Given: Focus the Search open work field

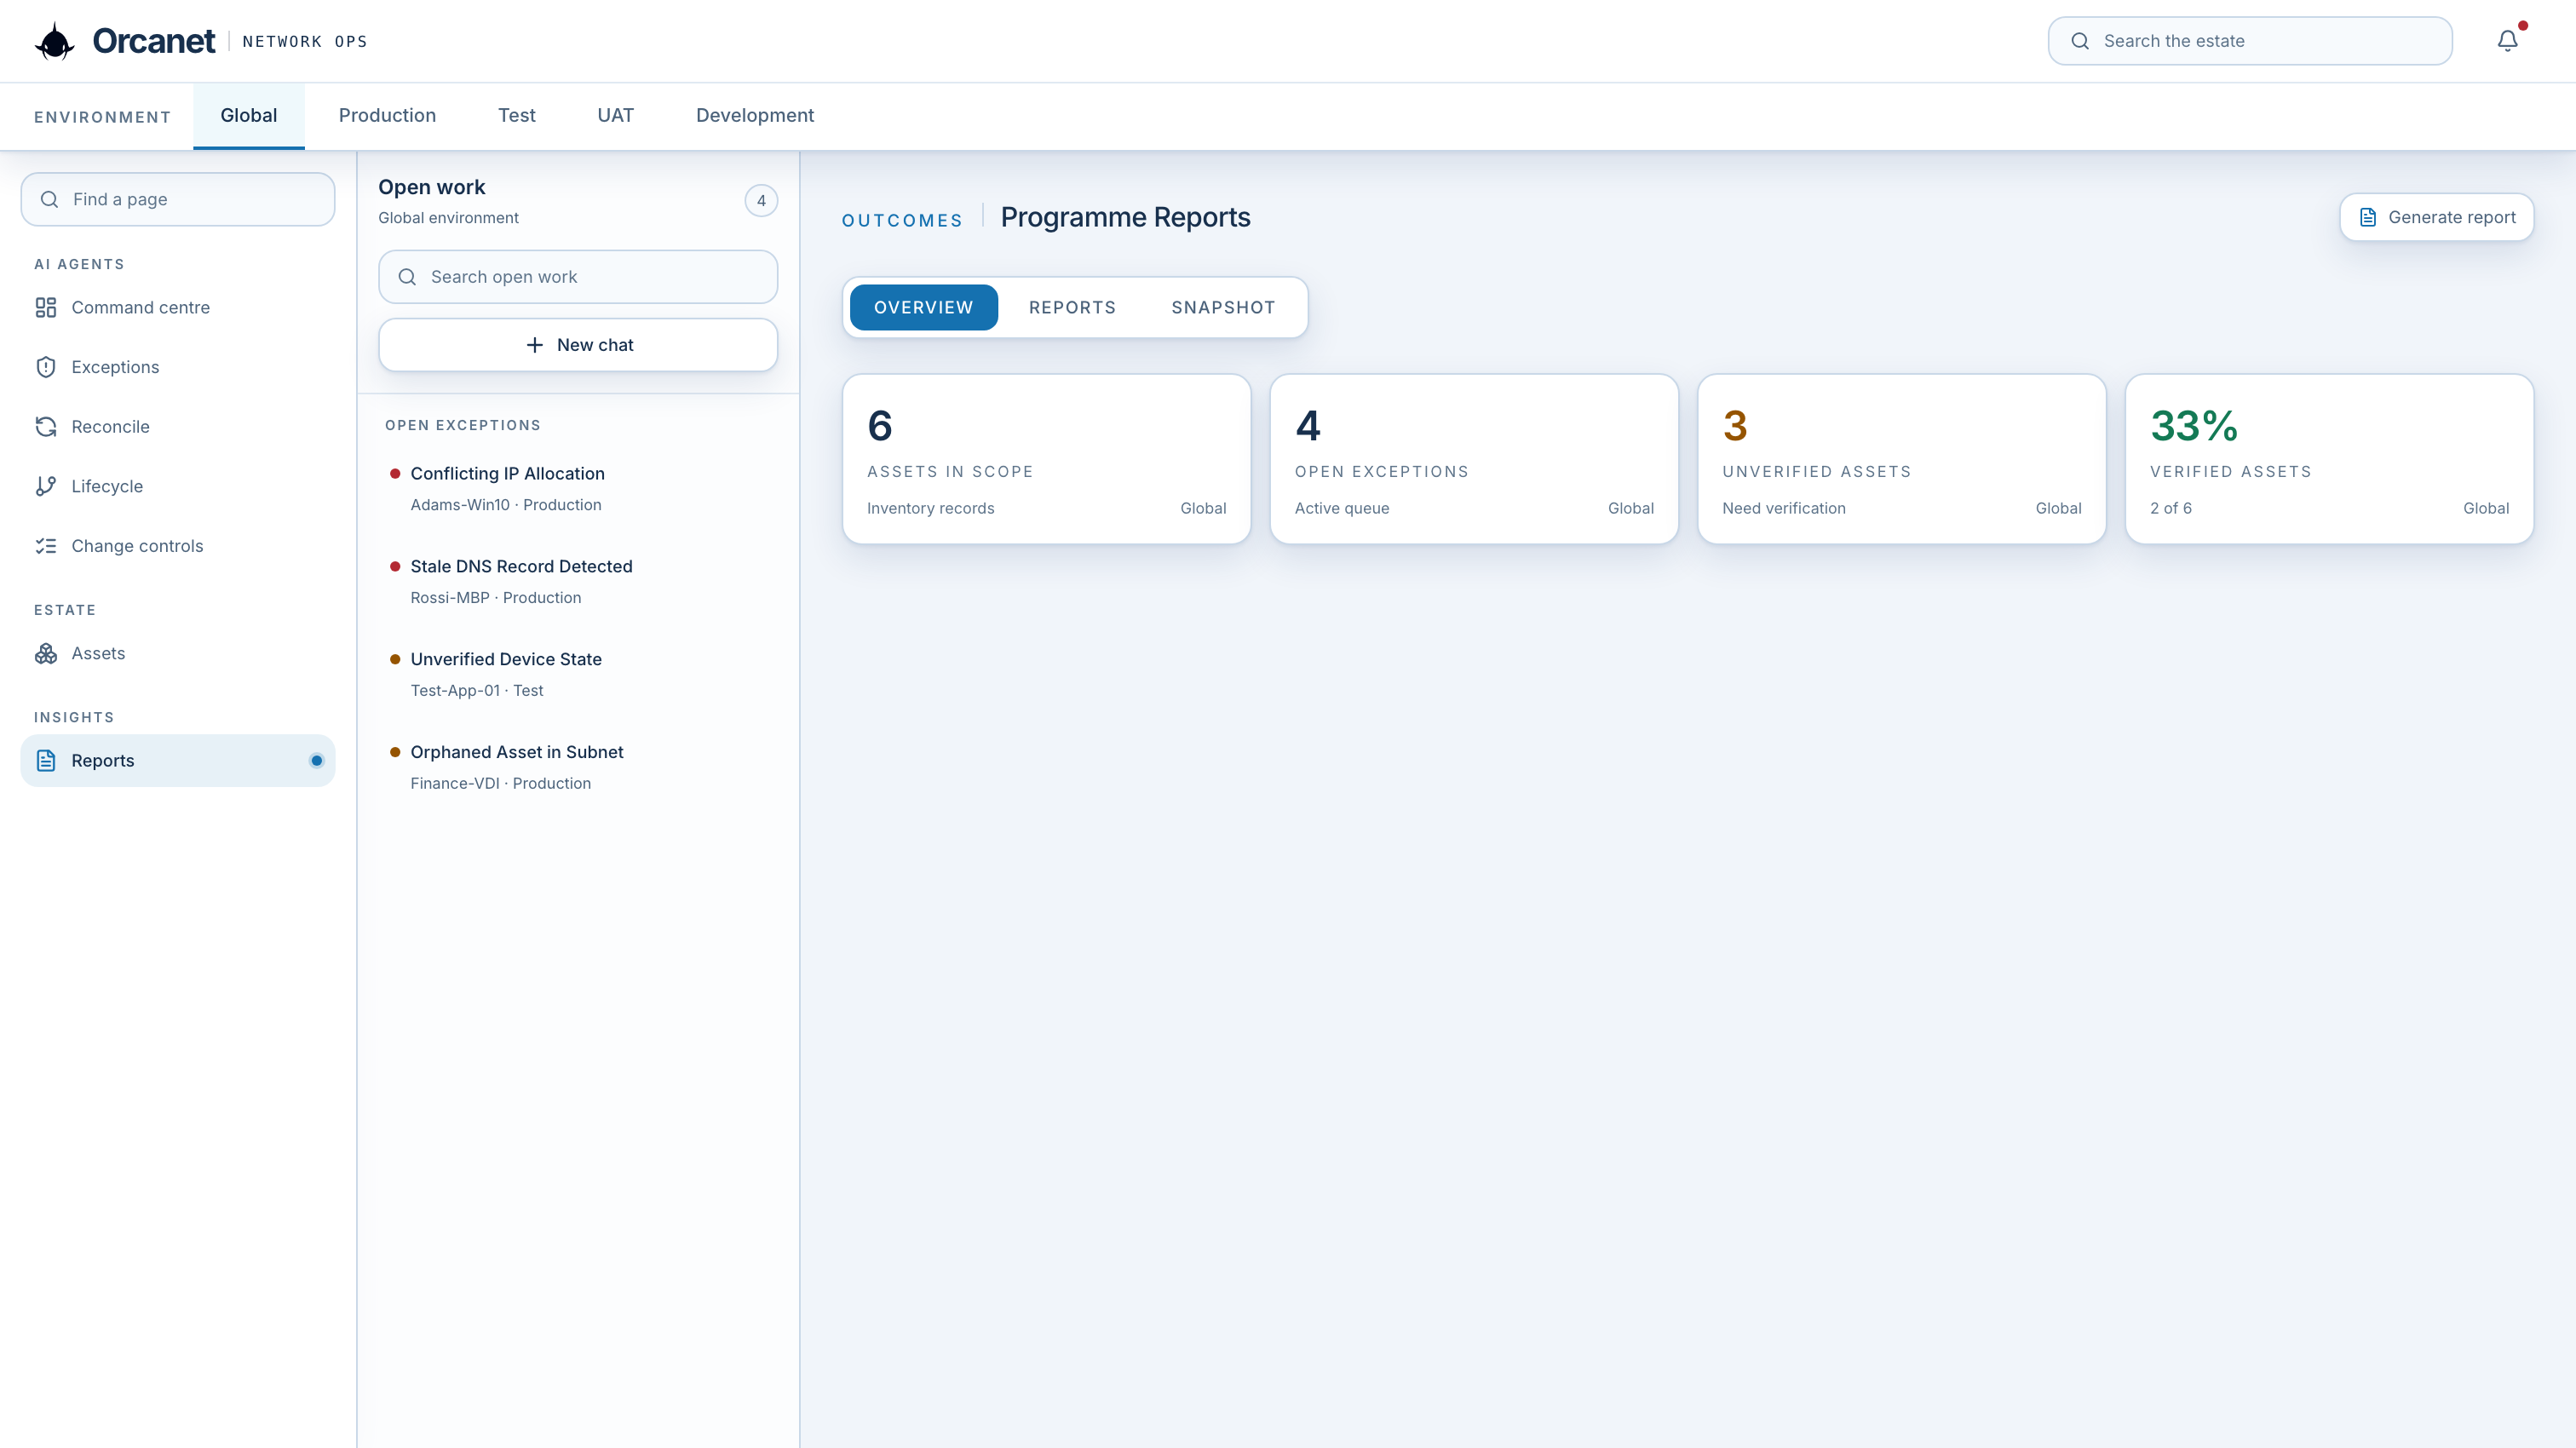Looking at the screenshot, I should [578, 277].
